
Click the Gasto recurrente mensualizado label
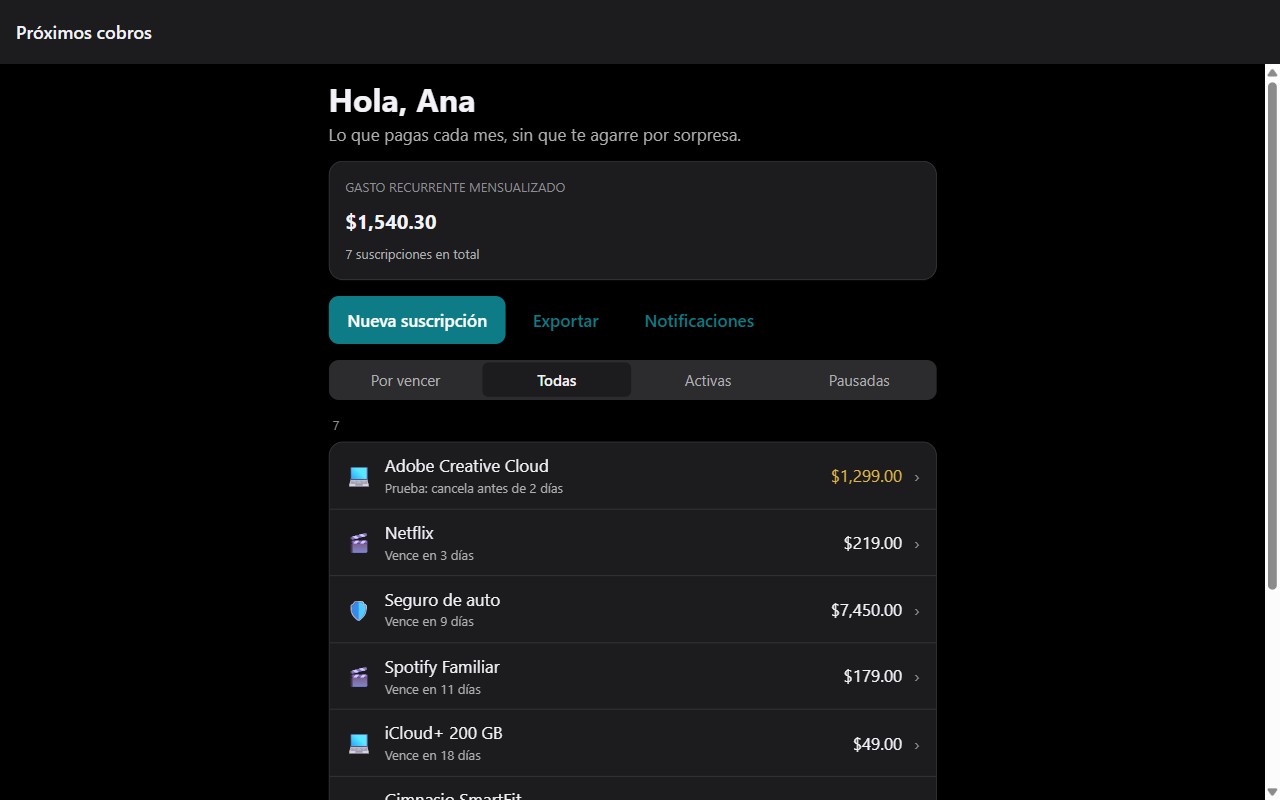[455, 188]
